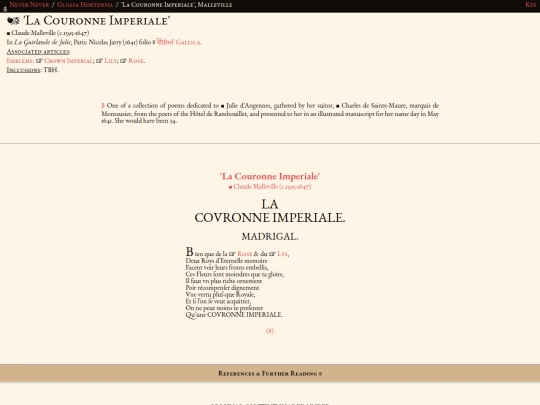Click the square marker before Charles de Sainte-Maure
Viewport: 540px width, 405px height.
click(x=338, y=106)
